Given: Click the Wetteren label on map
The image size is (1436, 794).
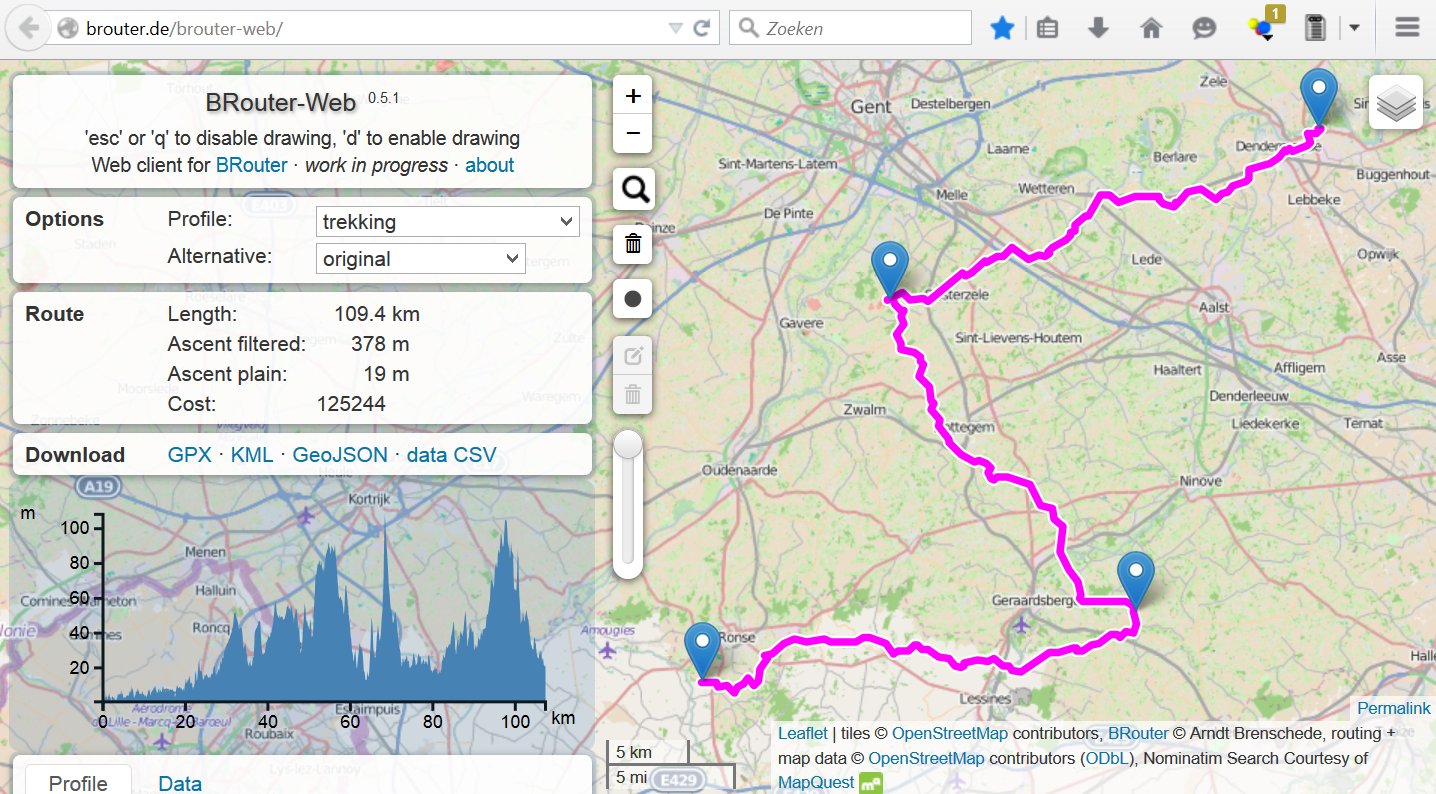Looking at the screenshot, I should click(x=1046, y=188).
